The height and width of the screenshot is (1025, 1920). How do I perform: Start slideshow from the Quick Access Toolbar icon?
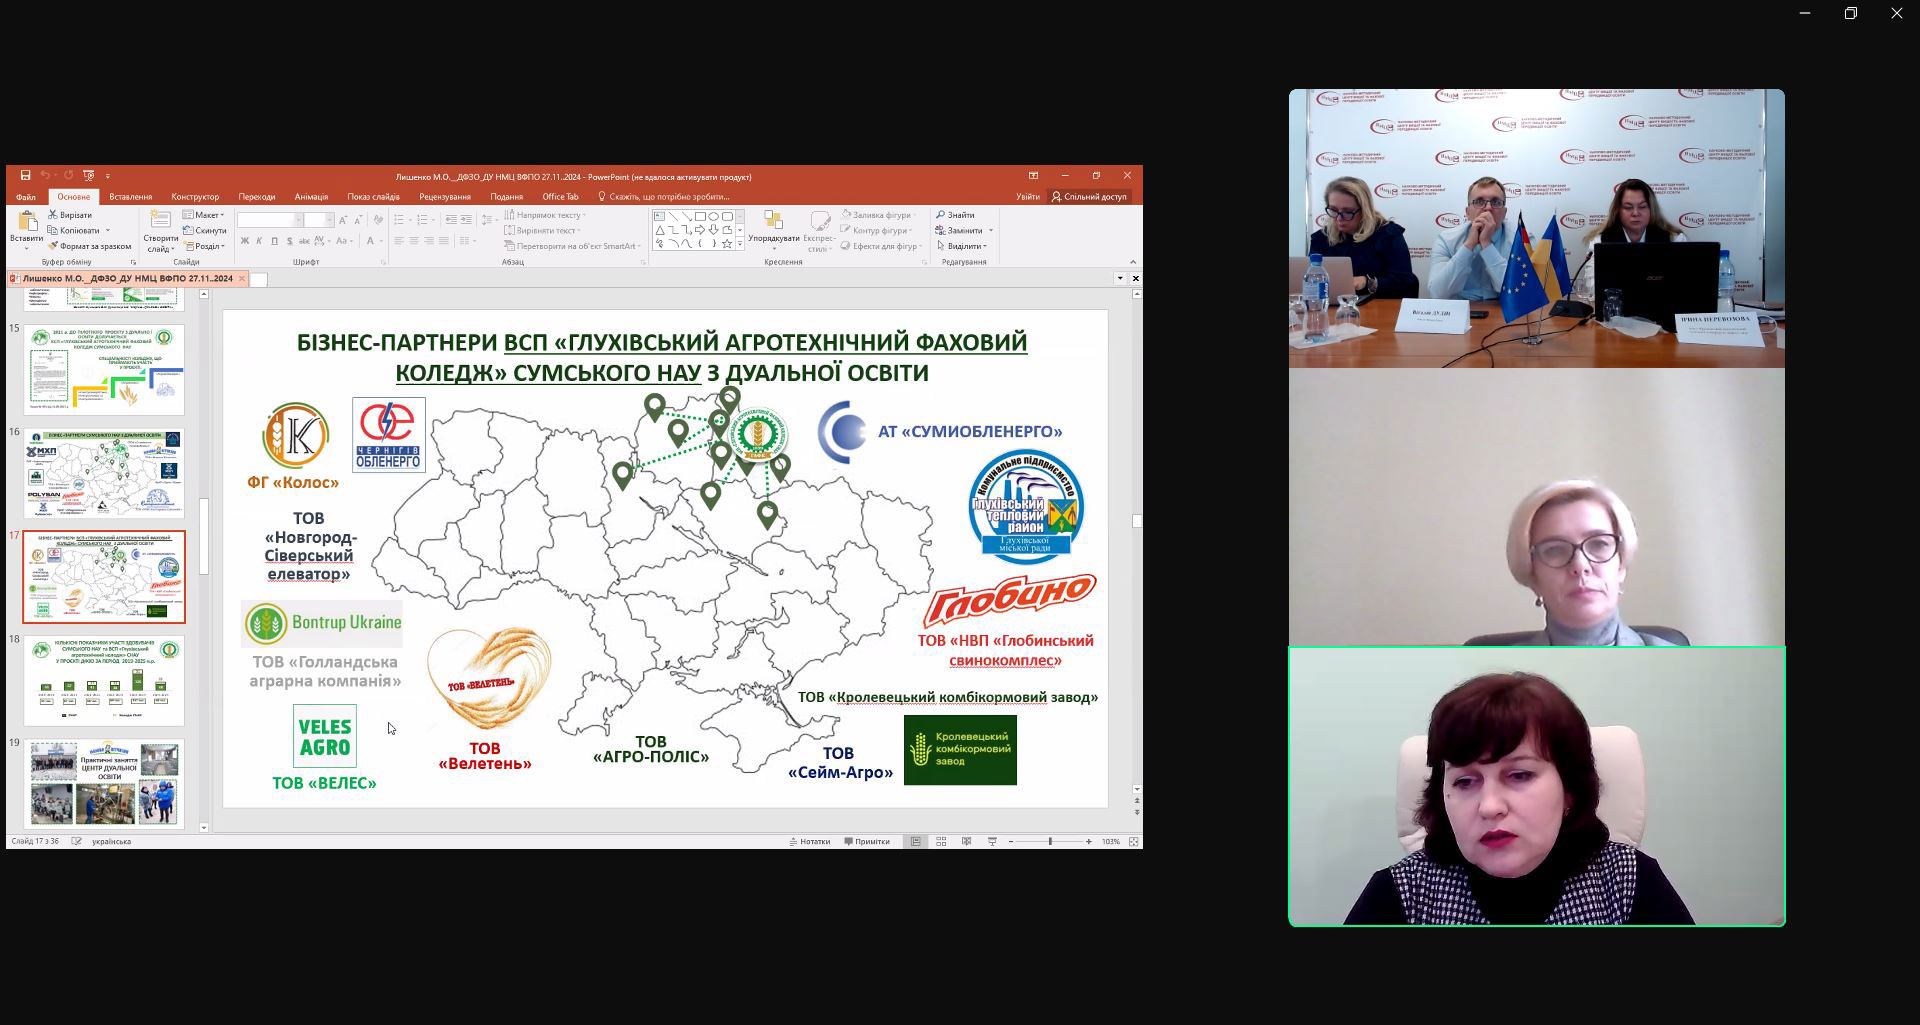89,176
